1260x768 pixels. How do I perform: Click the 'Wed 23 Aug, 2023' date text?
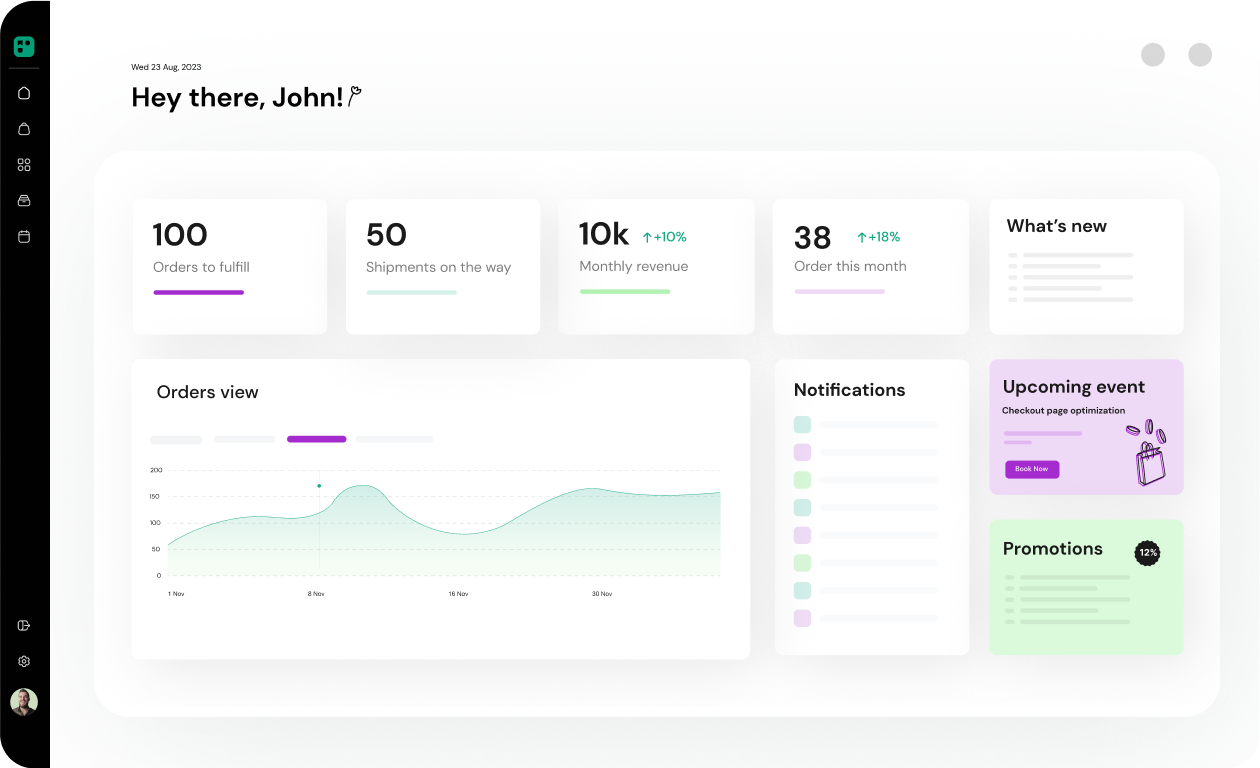(x=166, y=67)
